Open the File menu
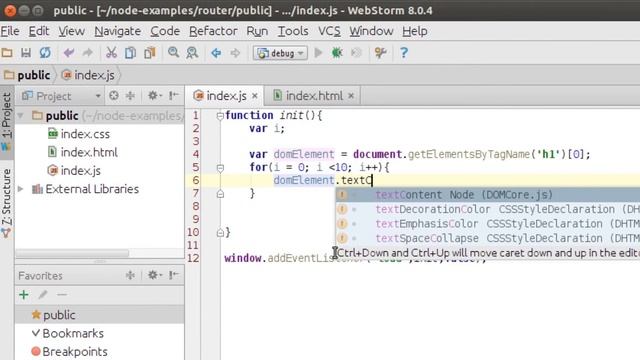Viewport: 640px width, 360px height. coord(10,31)
